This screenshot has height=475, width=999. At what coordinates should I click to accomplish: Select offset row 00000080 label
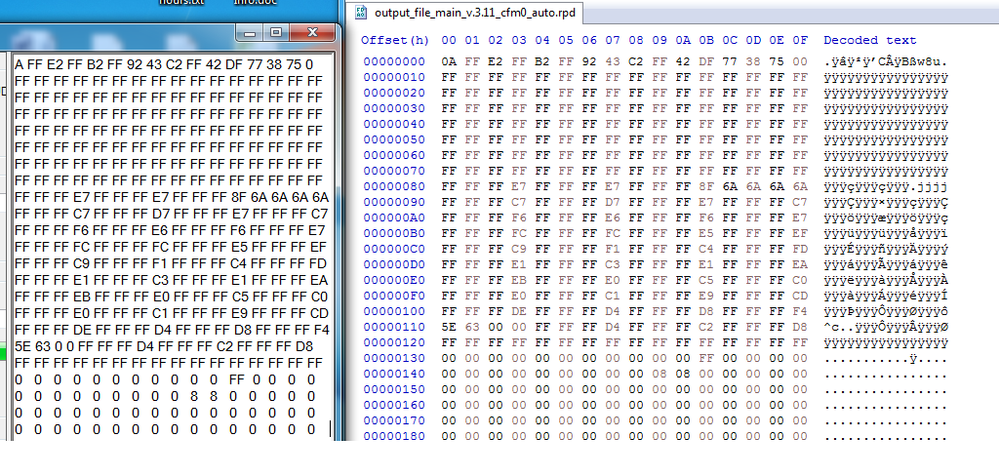pyautogui.click(x=394, y=187)
